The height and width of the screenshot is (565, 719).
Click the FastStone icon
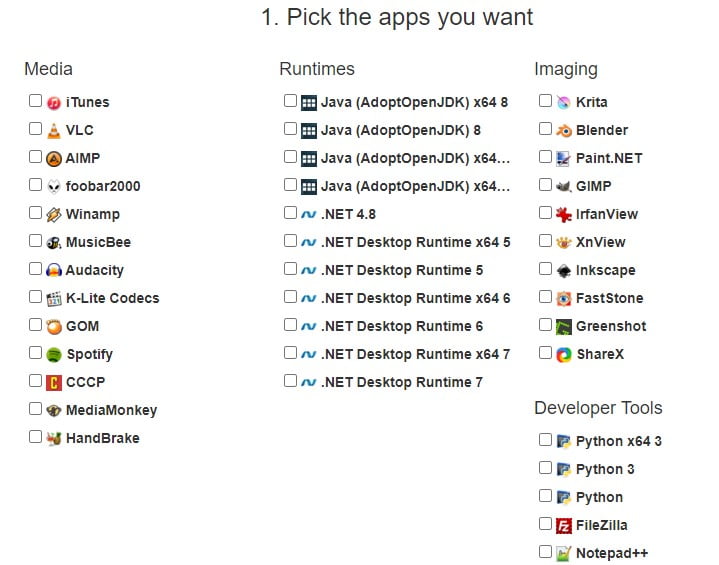pos(564,299)
